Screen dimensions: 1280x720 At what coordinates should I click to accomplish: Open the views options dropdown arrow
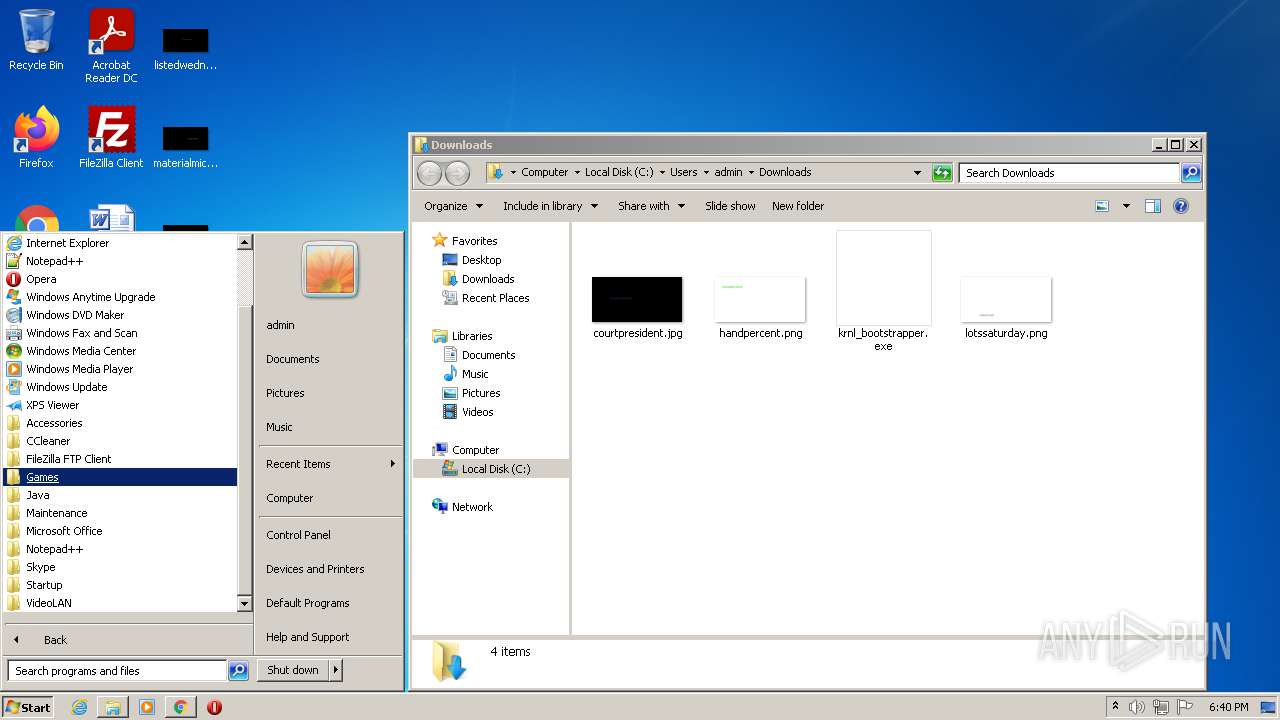pos(1126,206)
